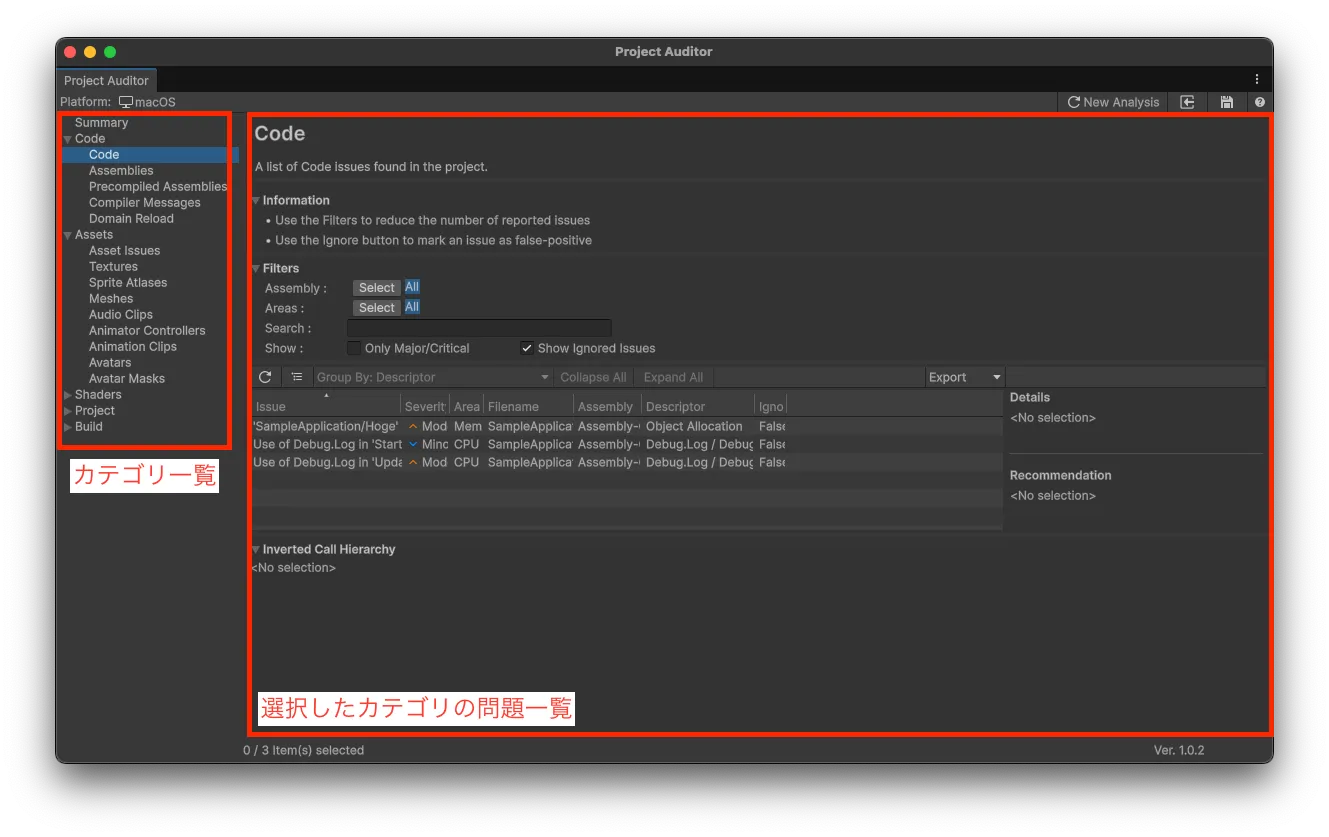Click the refresh icon above the issue table

point(265,377)
